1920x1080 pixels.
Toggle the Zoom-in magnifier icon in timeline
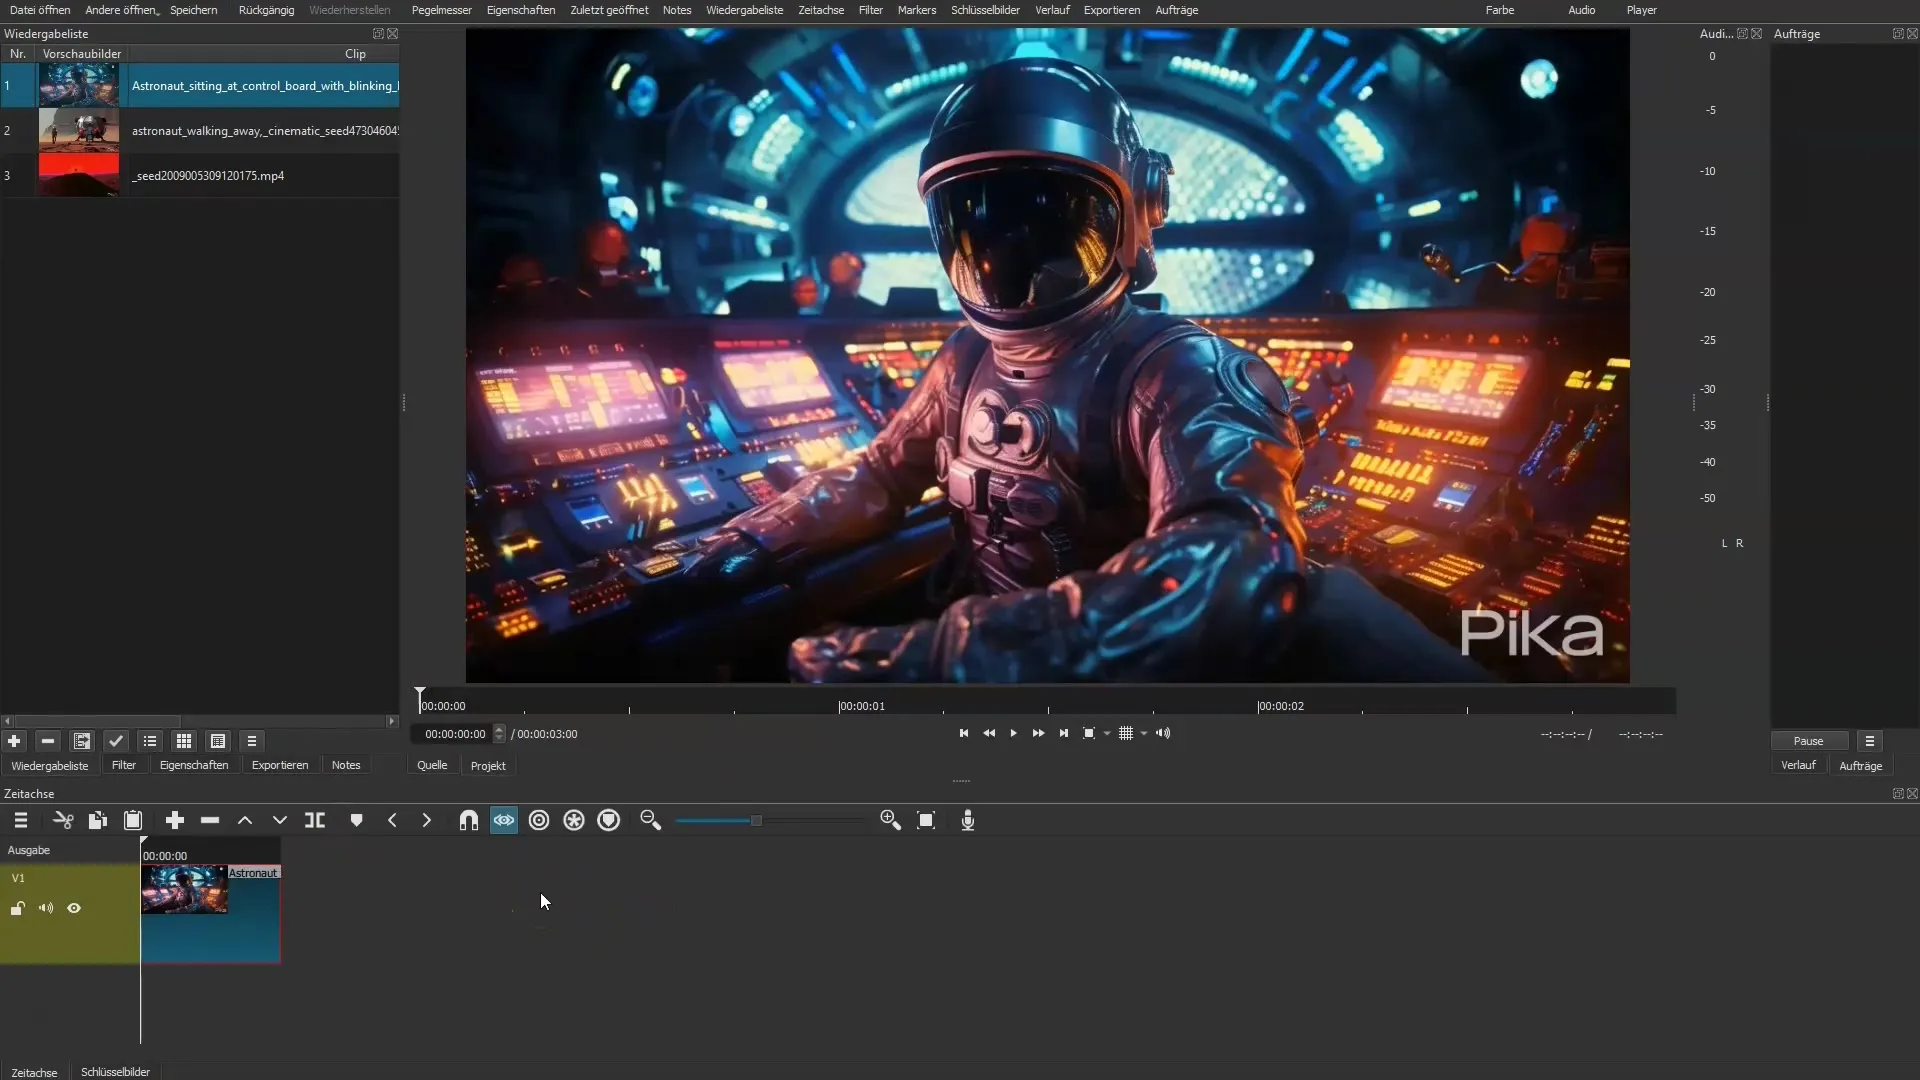891,819
